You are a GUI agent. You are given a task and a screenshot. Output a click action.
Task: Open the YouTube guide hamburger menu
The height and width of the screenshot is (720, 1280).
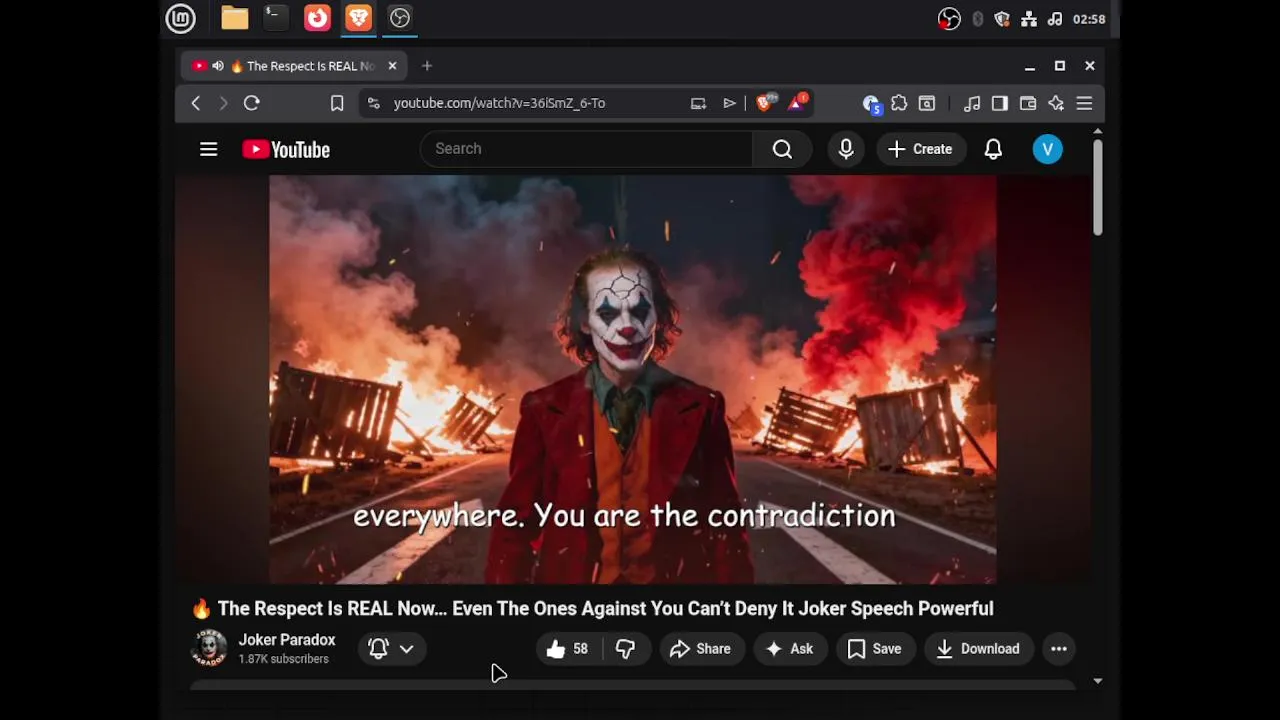(x=208, y=149)
